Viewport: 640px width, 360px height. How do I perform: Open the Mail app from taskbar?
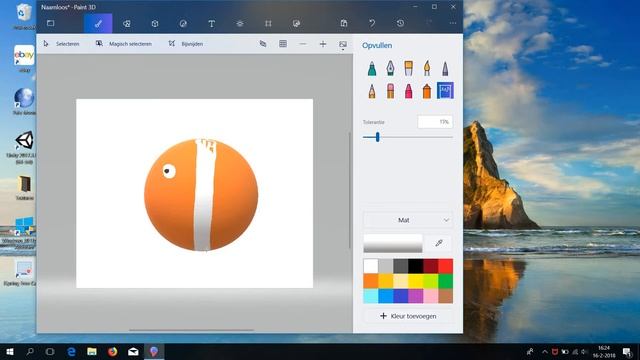(133, 351)
